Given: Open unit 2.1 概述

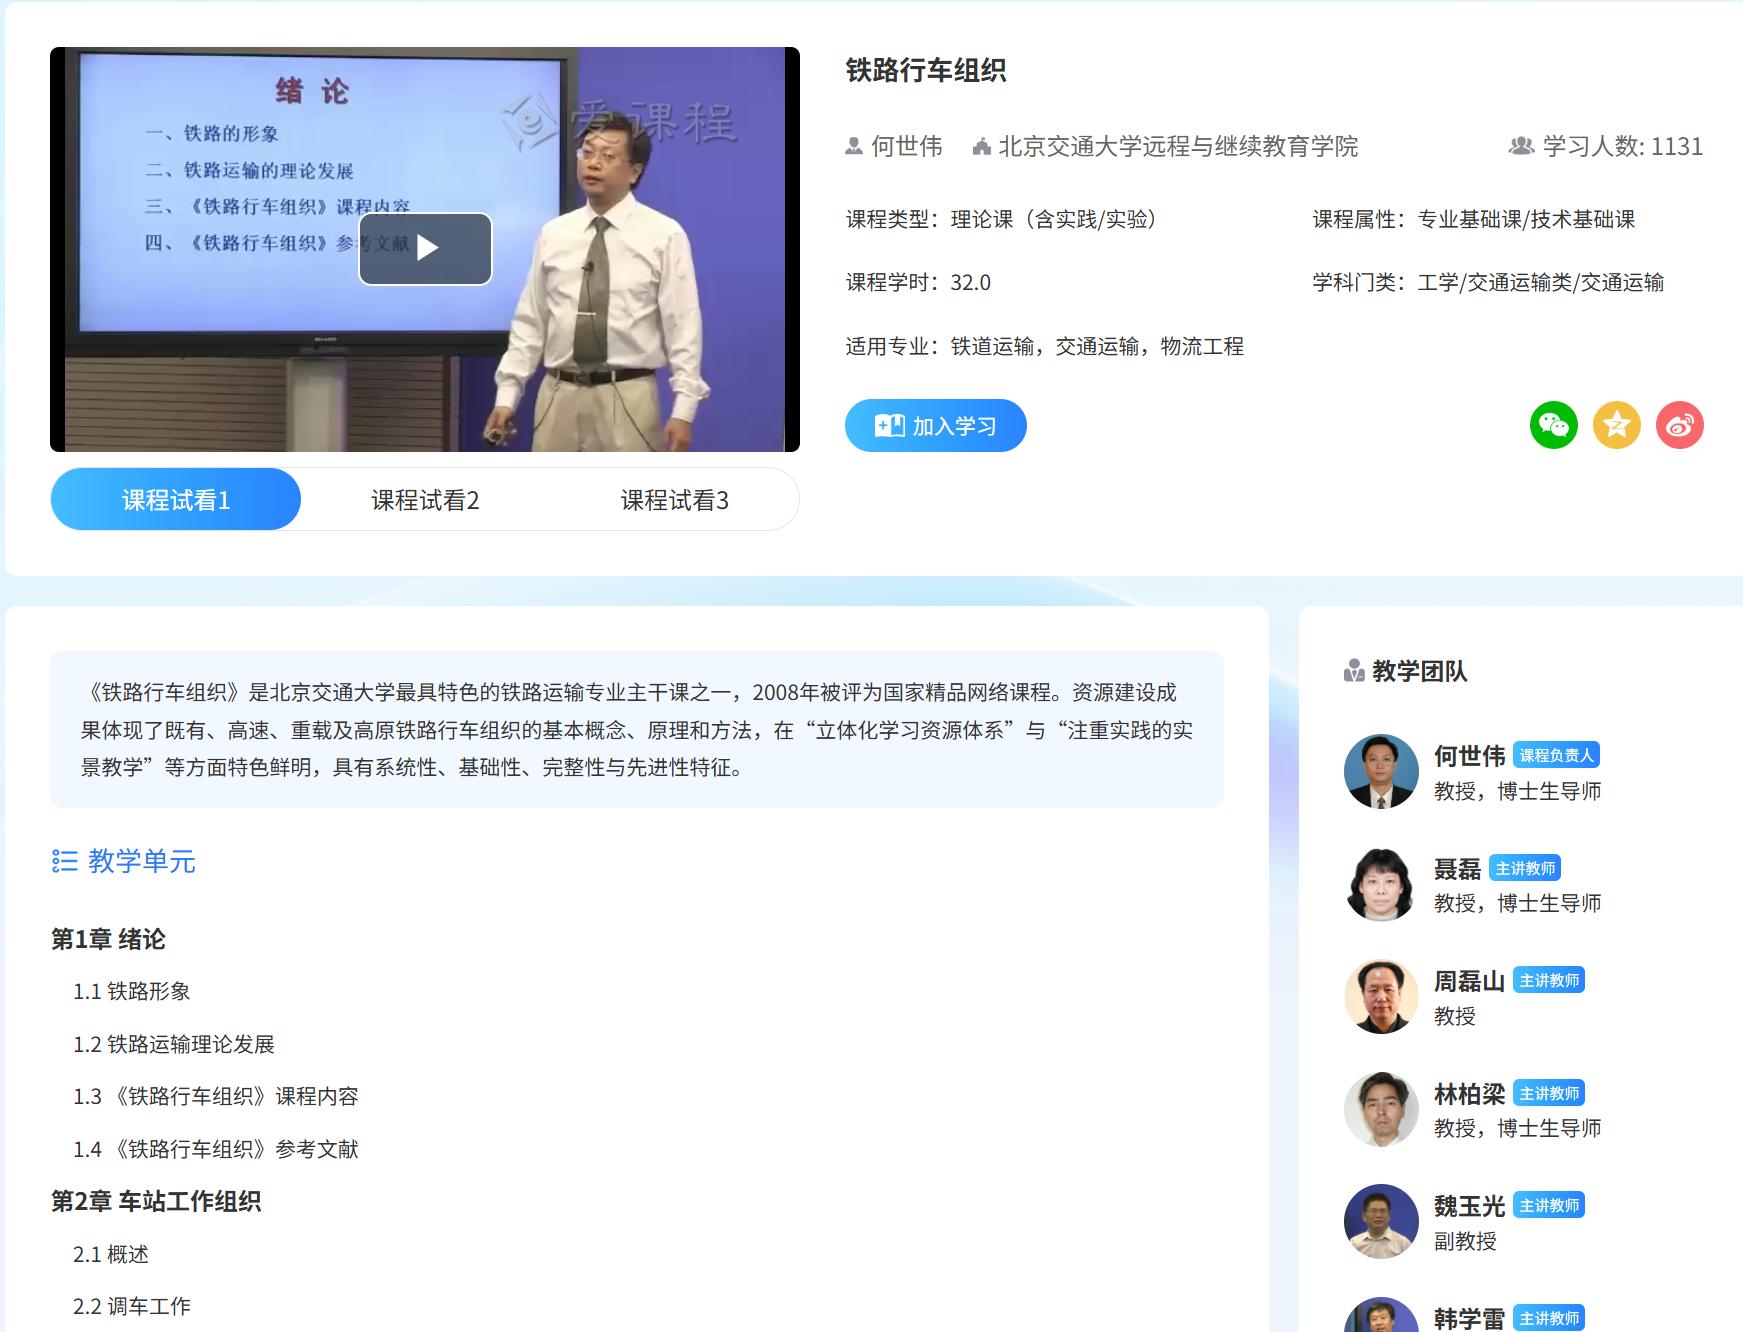Looking at the screenshot, I should pos(110,1254).
